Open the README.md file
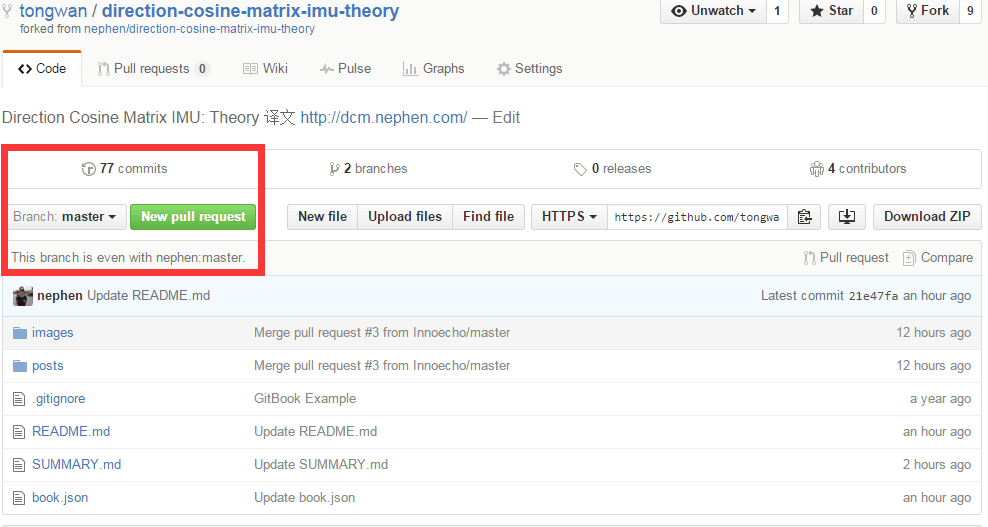Viewport: 988px width, 527px height. point(71,432)
